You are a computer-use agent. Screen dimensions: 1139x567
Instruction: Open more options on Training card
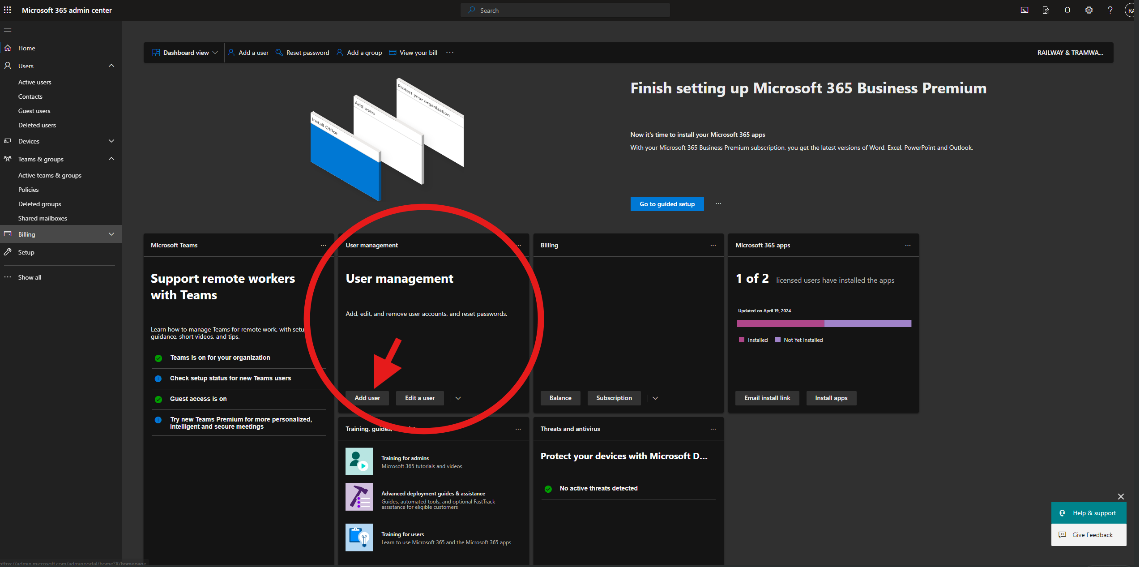tap(518, 429)
